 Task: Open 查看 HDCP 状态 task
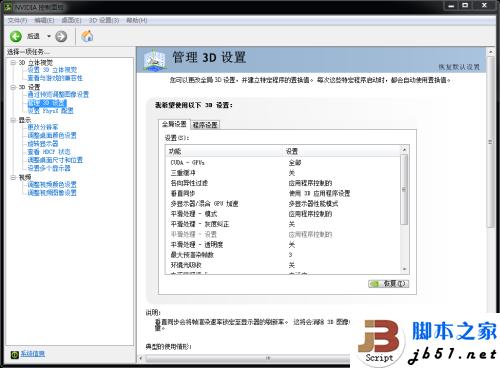pyautogui.click(x=49, y=152)
